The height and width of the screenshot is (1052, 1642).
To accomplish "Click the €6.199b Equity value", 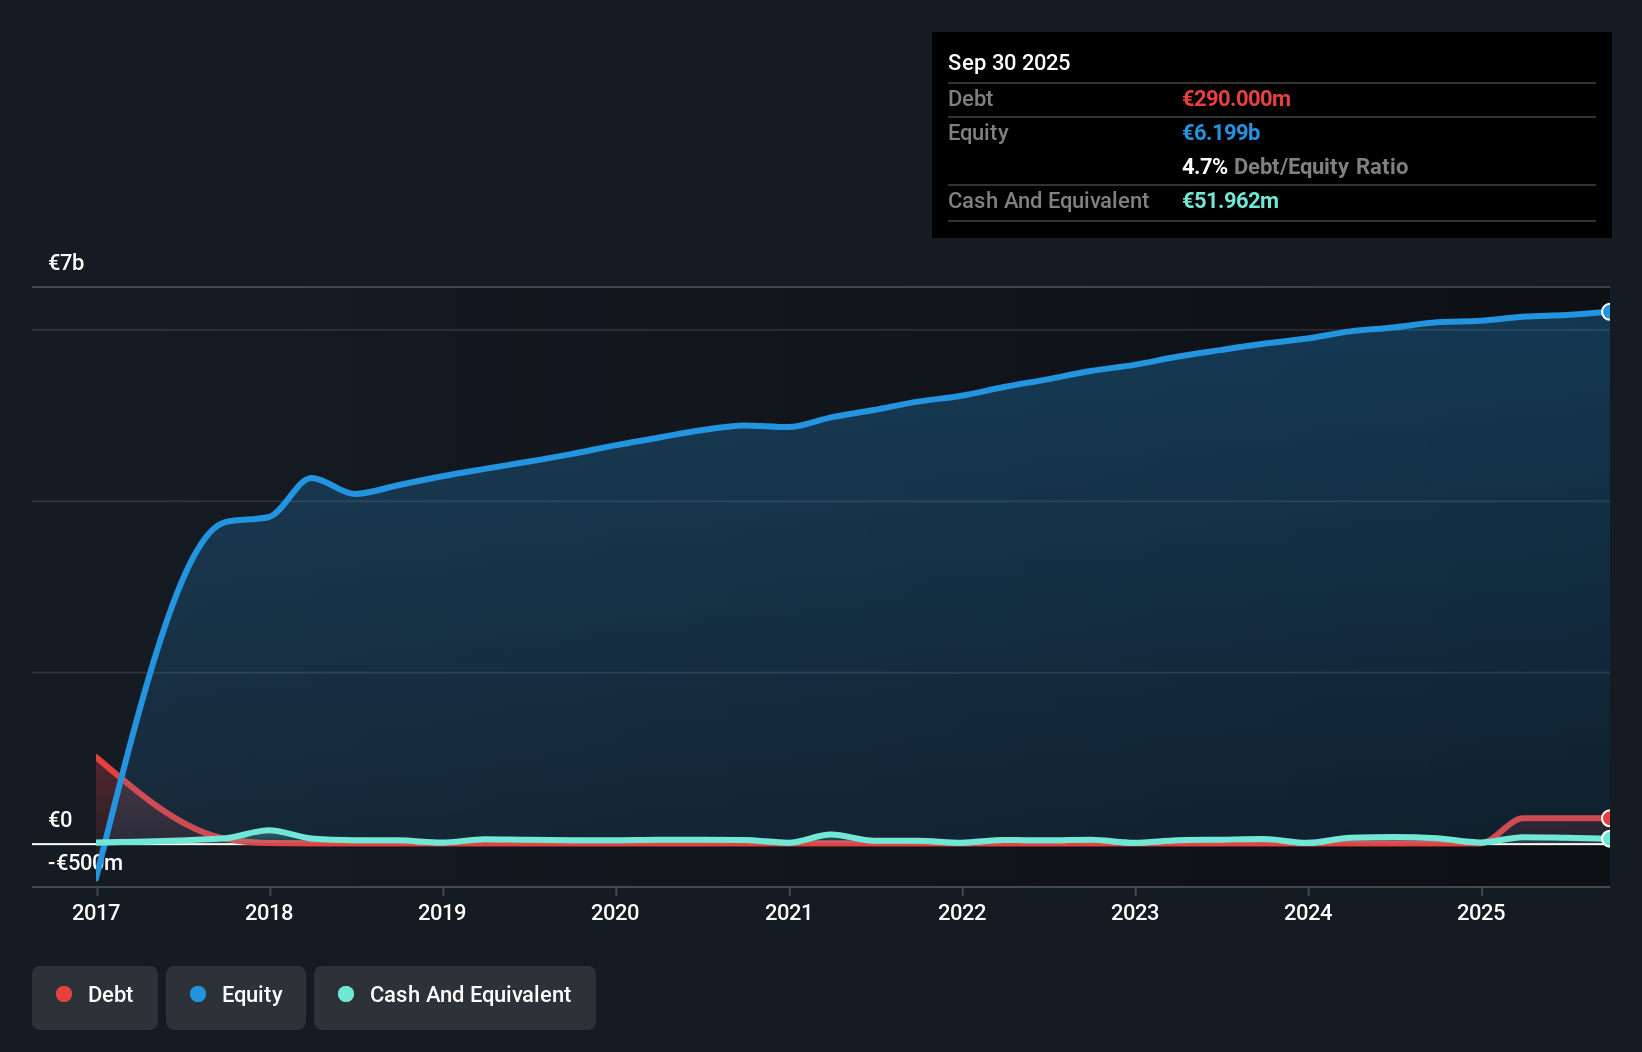I will [1220, 132].
